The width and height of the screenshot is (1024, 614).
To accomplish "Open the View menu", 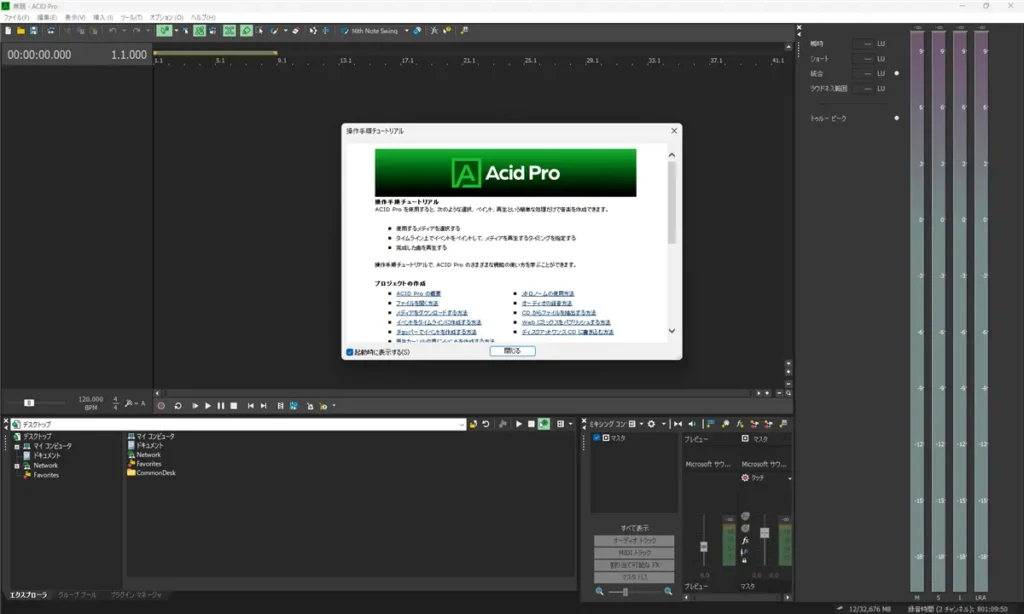I will coord(75,17).
